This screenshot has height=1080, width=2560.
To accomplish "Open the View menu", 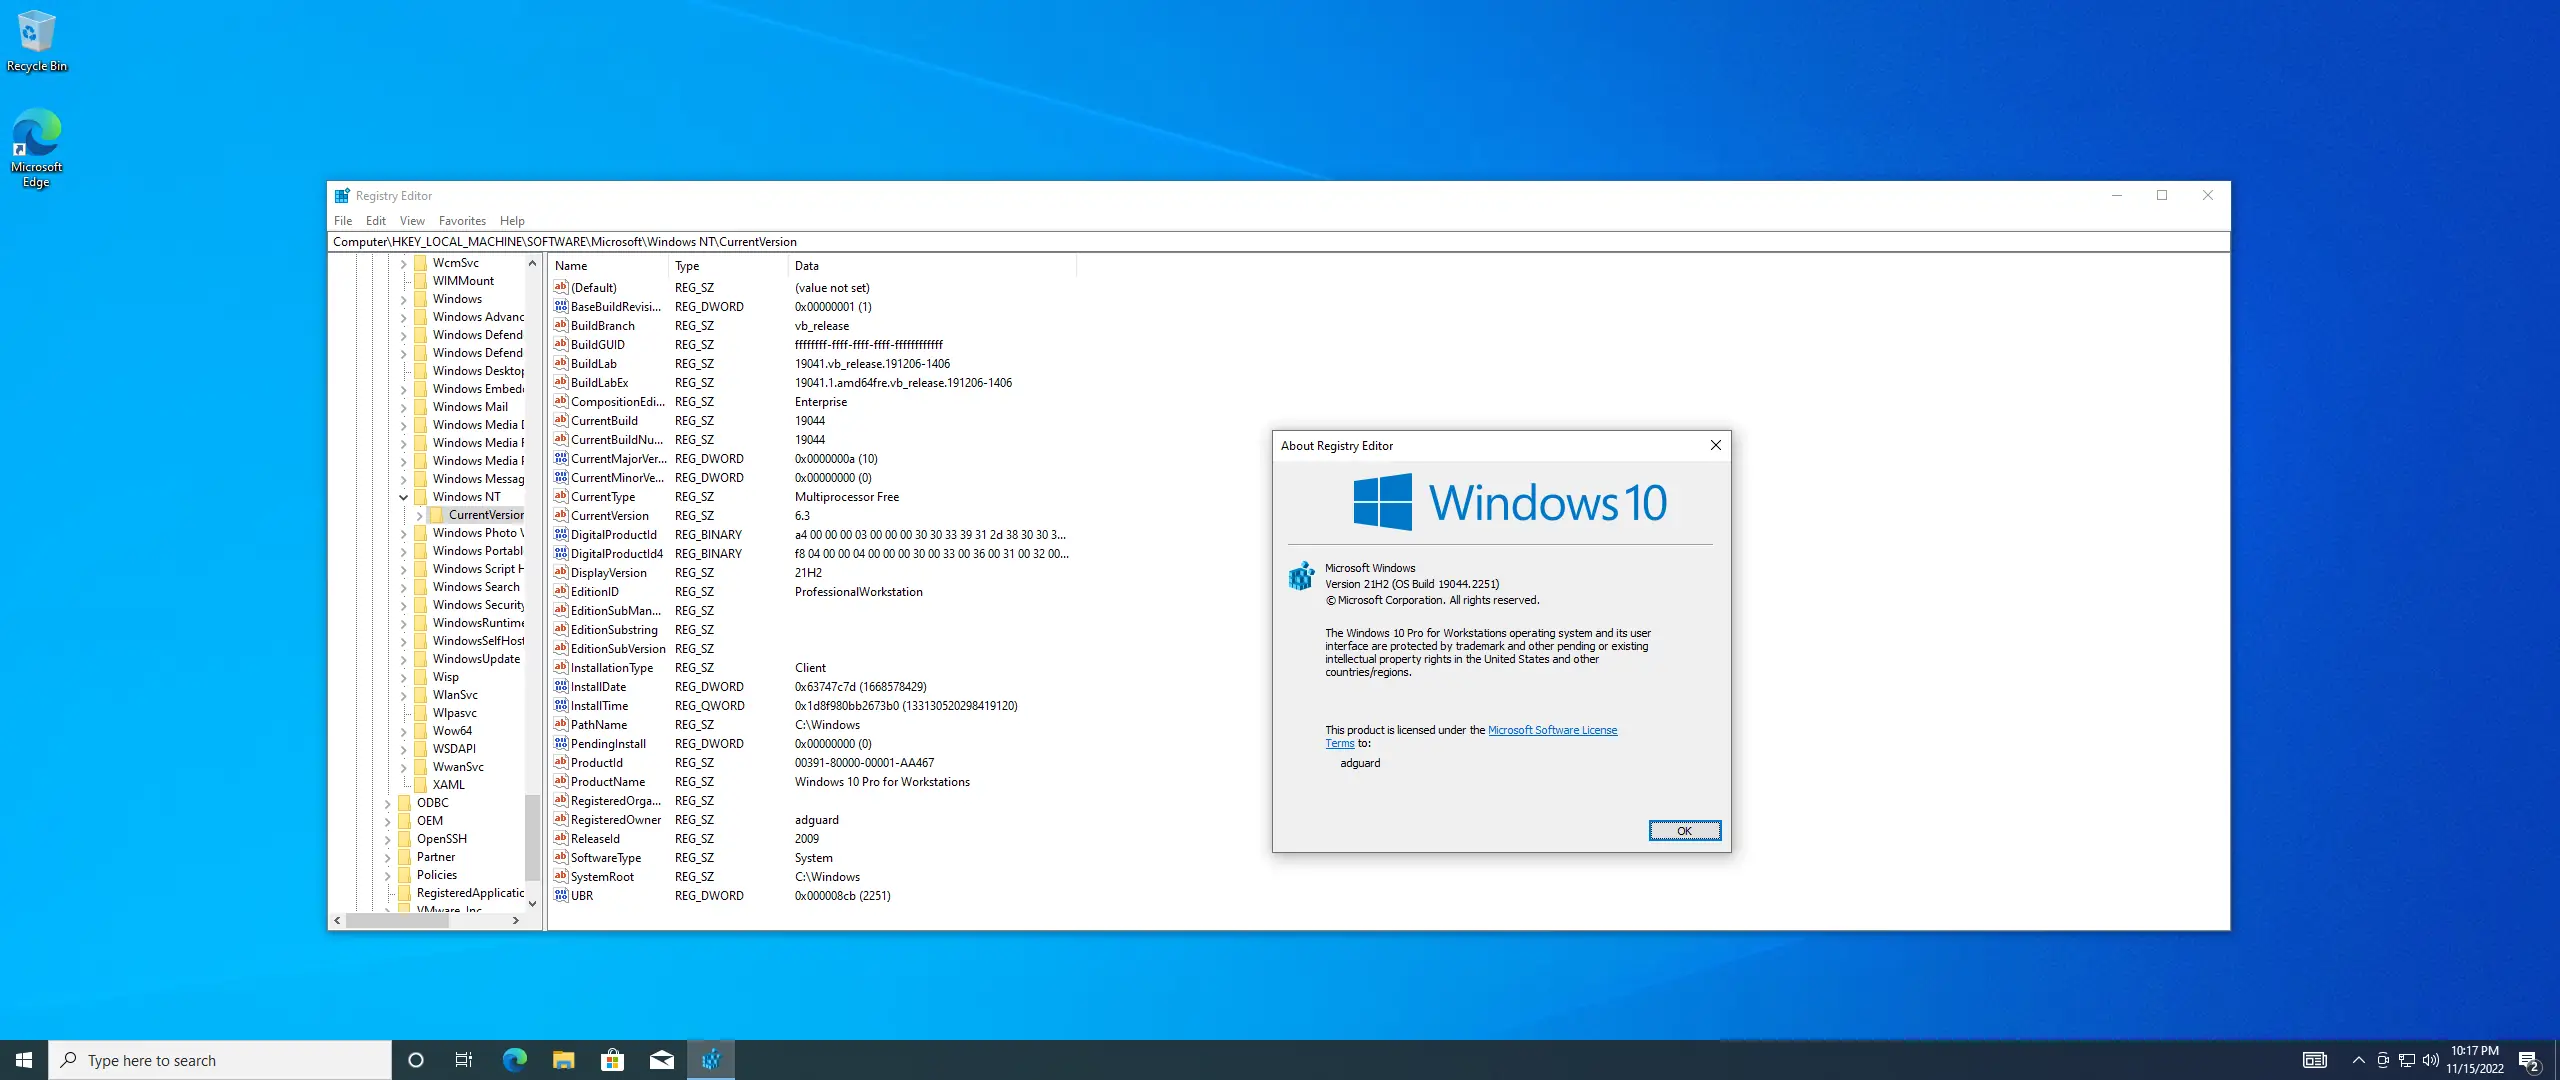I will [412, 221].
